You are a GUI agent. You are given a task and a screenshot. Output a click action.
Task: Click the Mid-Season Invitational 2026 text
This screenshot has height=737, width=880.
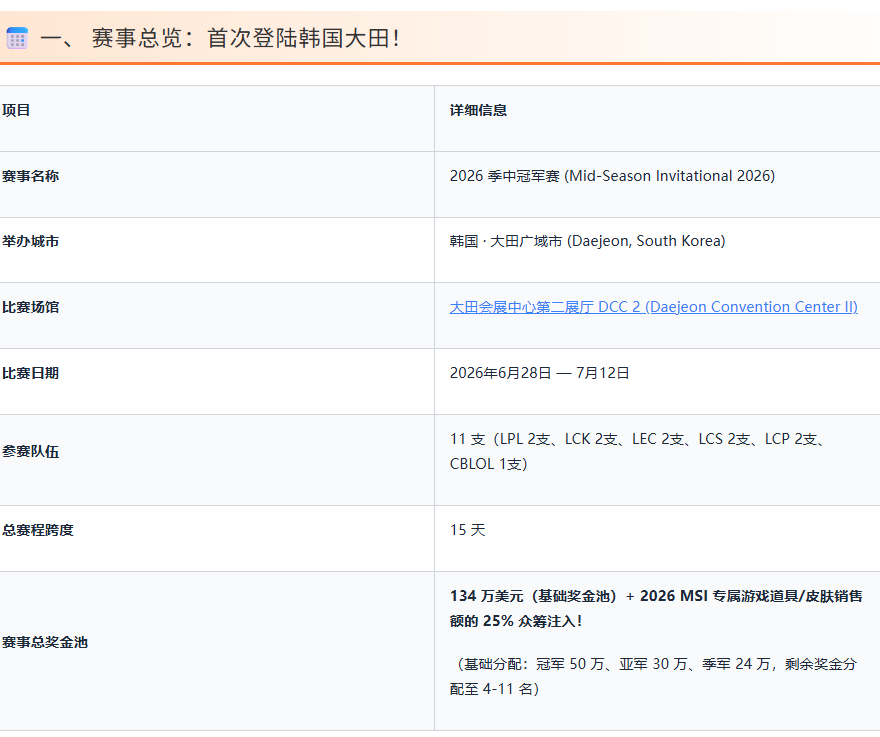[670, 176]
